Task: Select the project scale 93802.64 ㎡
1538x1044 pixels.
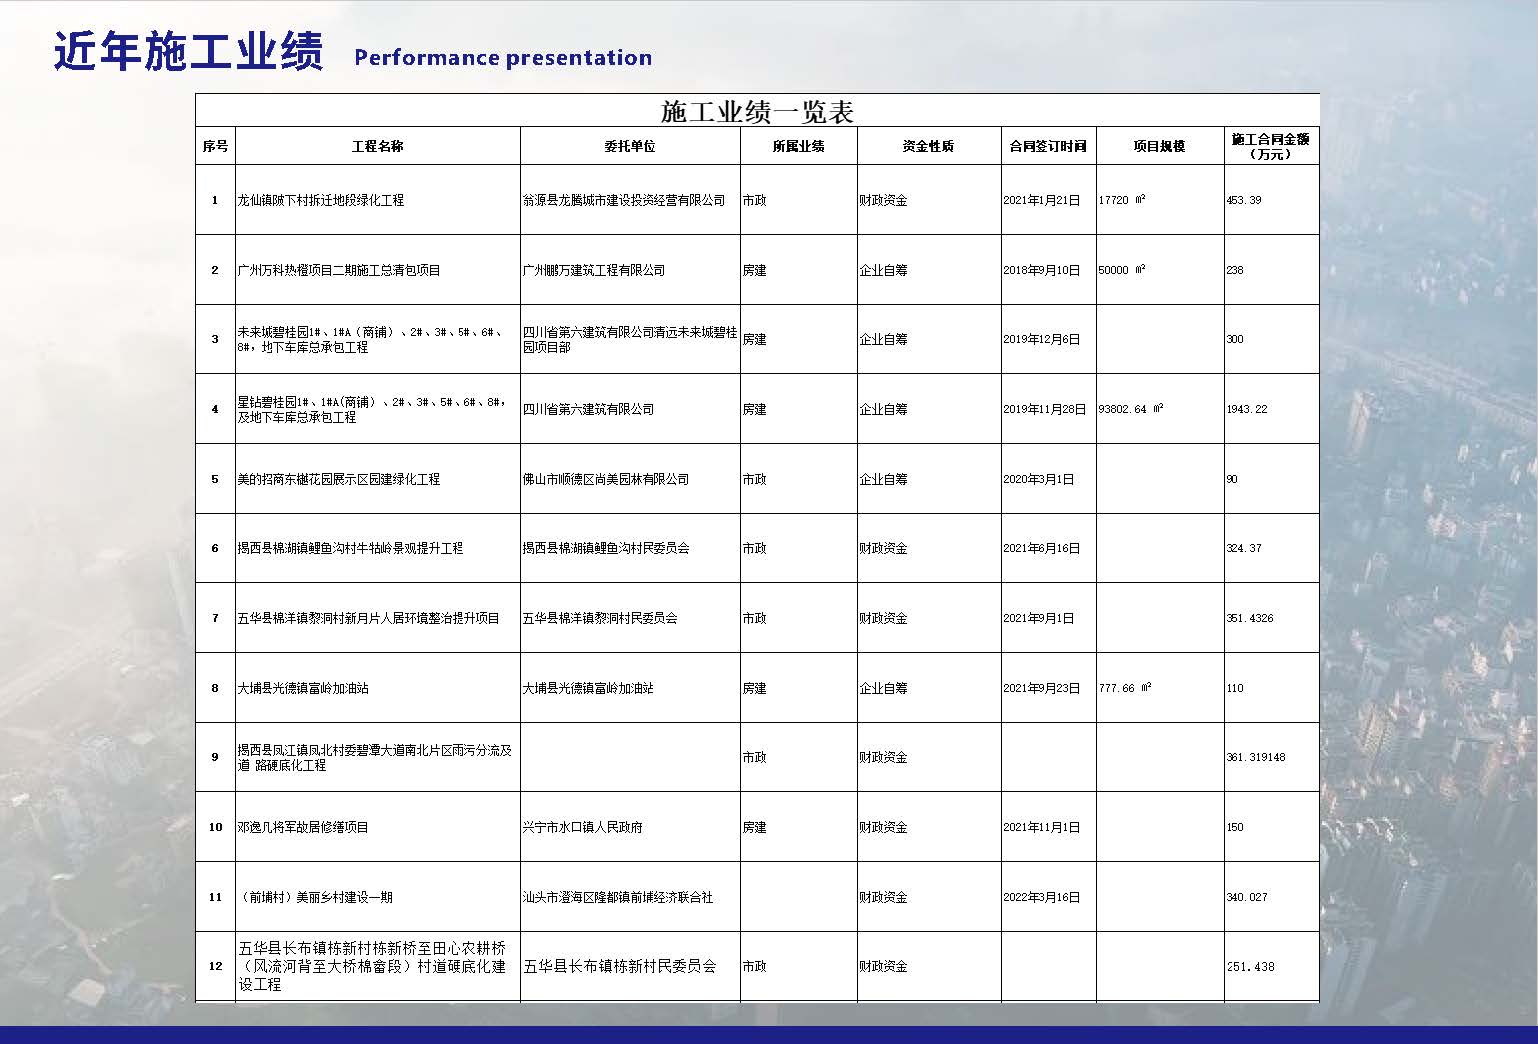Action: 1130,409
